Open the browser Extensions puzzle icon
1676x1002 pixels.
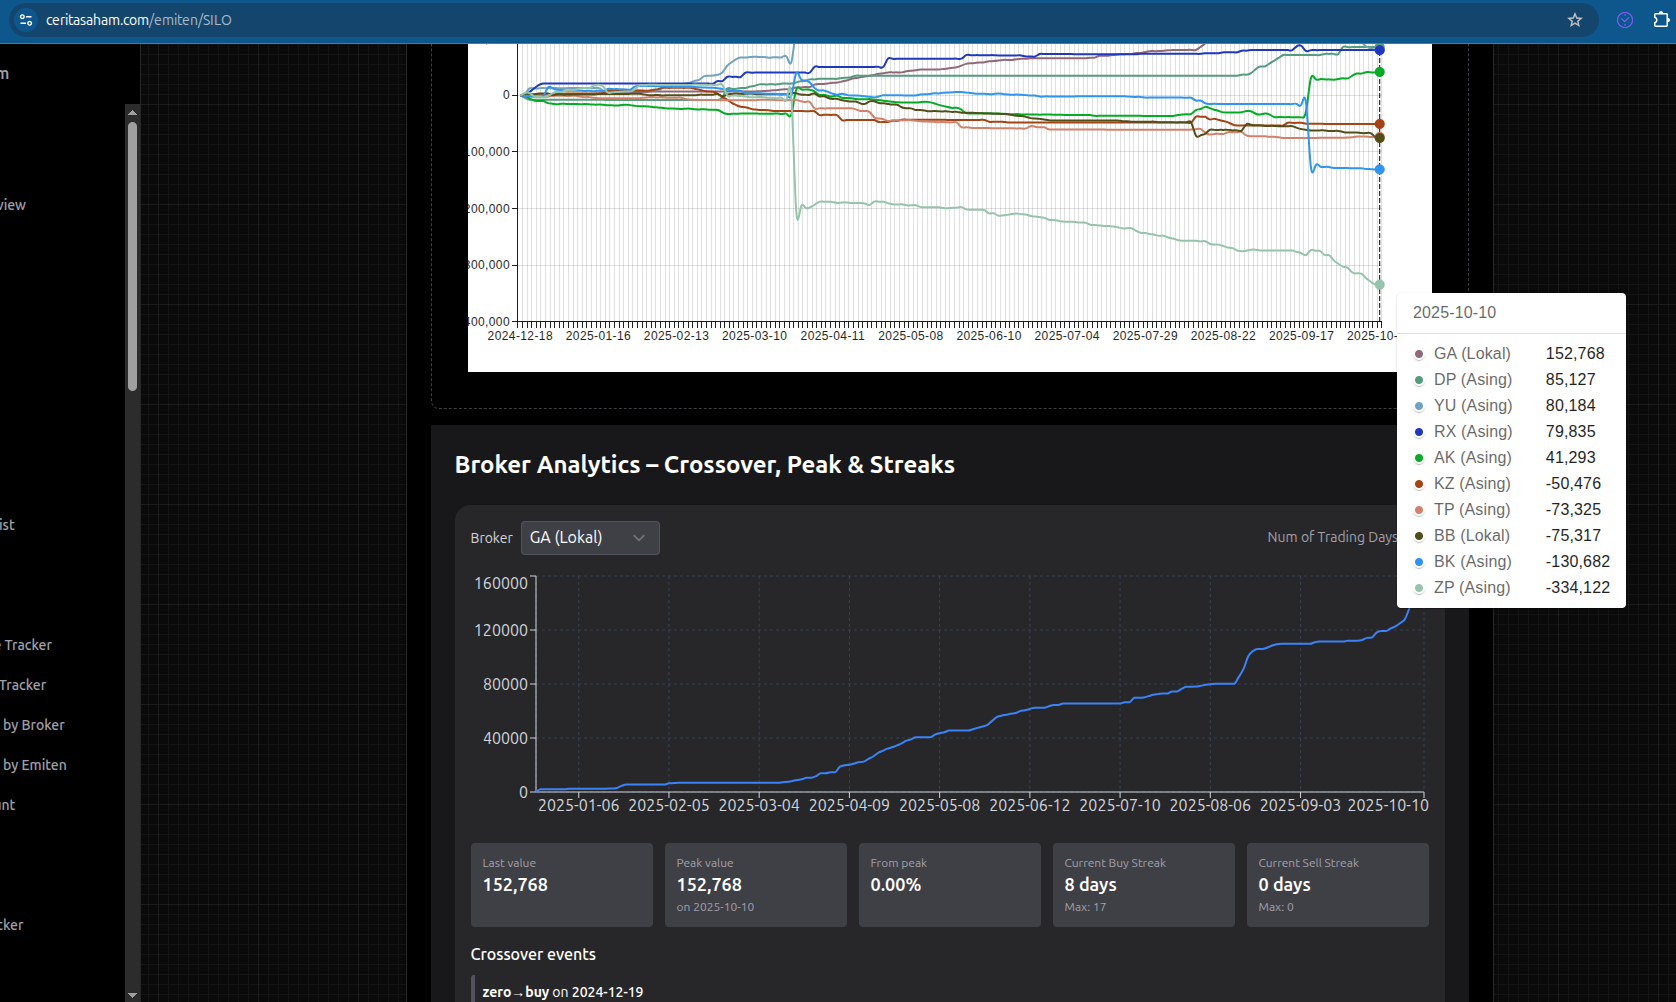click(1661, 20)
